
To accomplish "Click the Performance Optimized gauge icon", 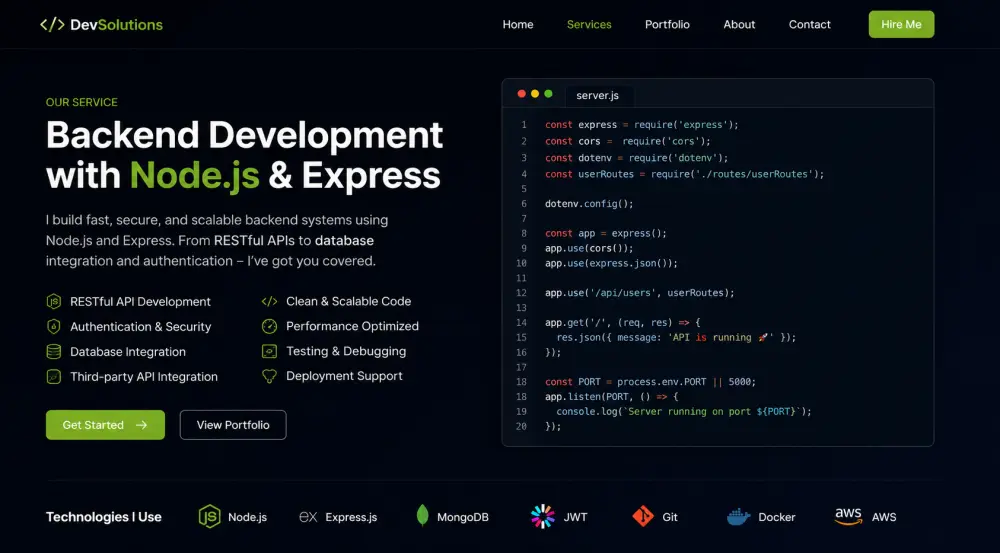I will click(270, 327).
